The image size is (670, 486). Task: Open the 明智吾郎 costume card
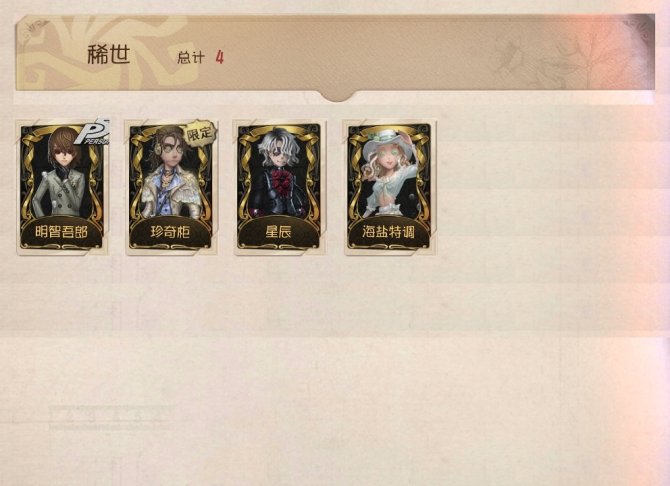(x=62, y=187)
